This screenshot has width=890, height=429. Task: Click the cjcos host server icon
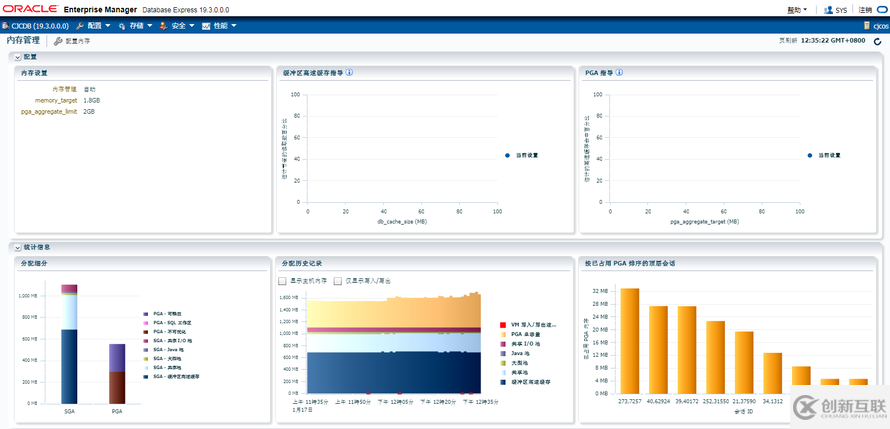pyautogui.click(x=867, y=26)
